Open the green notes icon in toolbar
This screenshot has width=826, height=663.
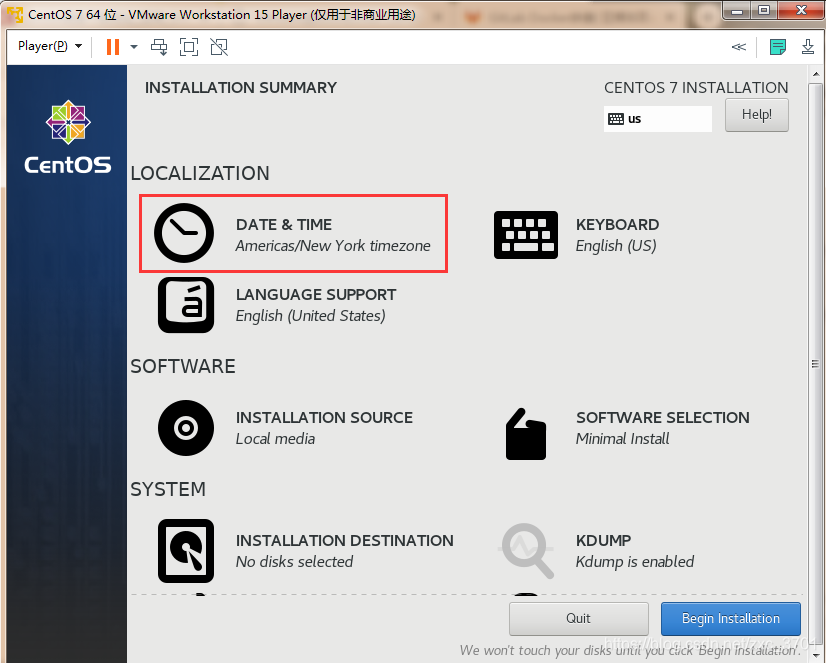[778, 47]
